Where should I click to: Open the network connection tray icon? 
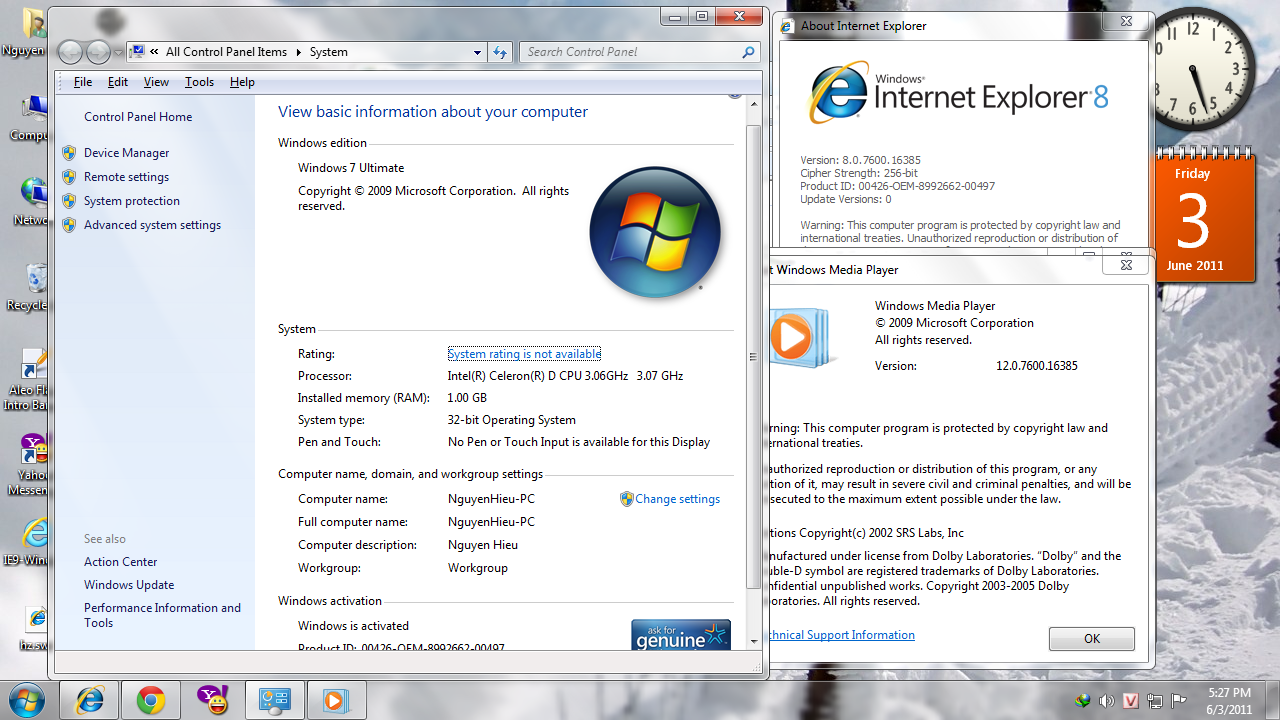tap(1155, 701)
